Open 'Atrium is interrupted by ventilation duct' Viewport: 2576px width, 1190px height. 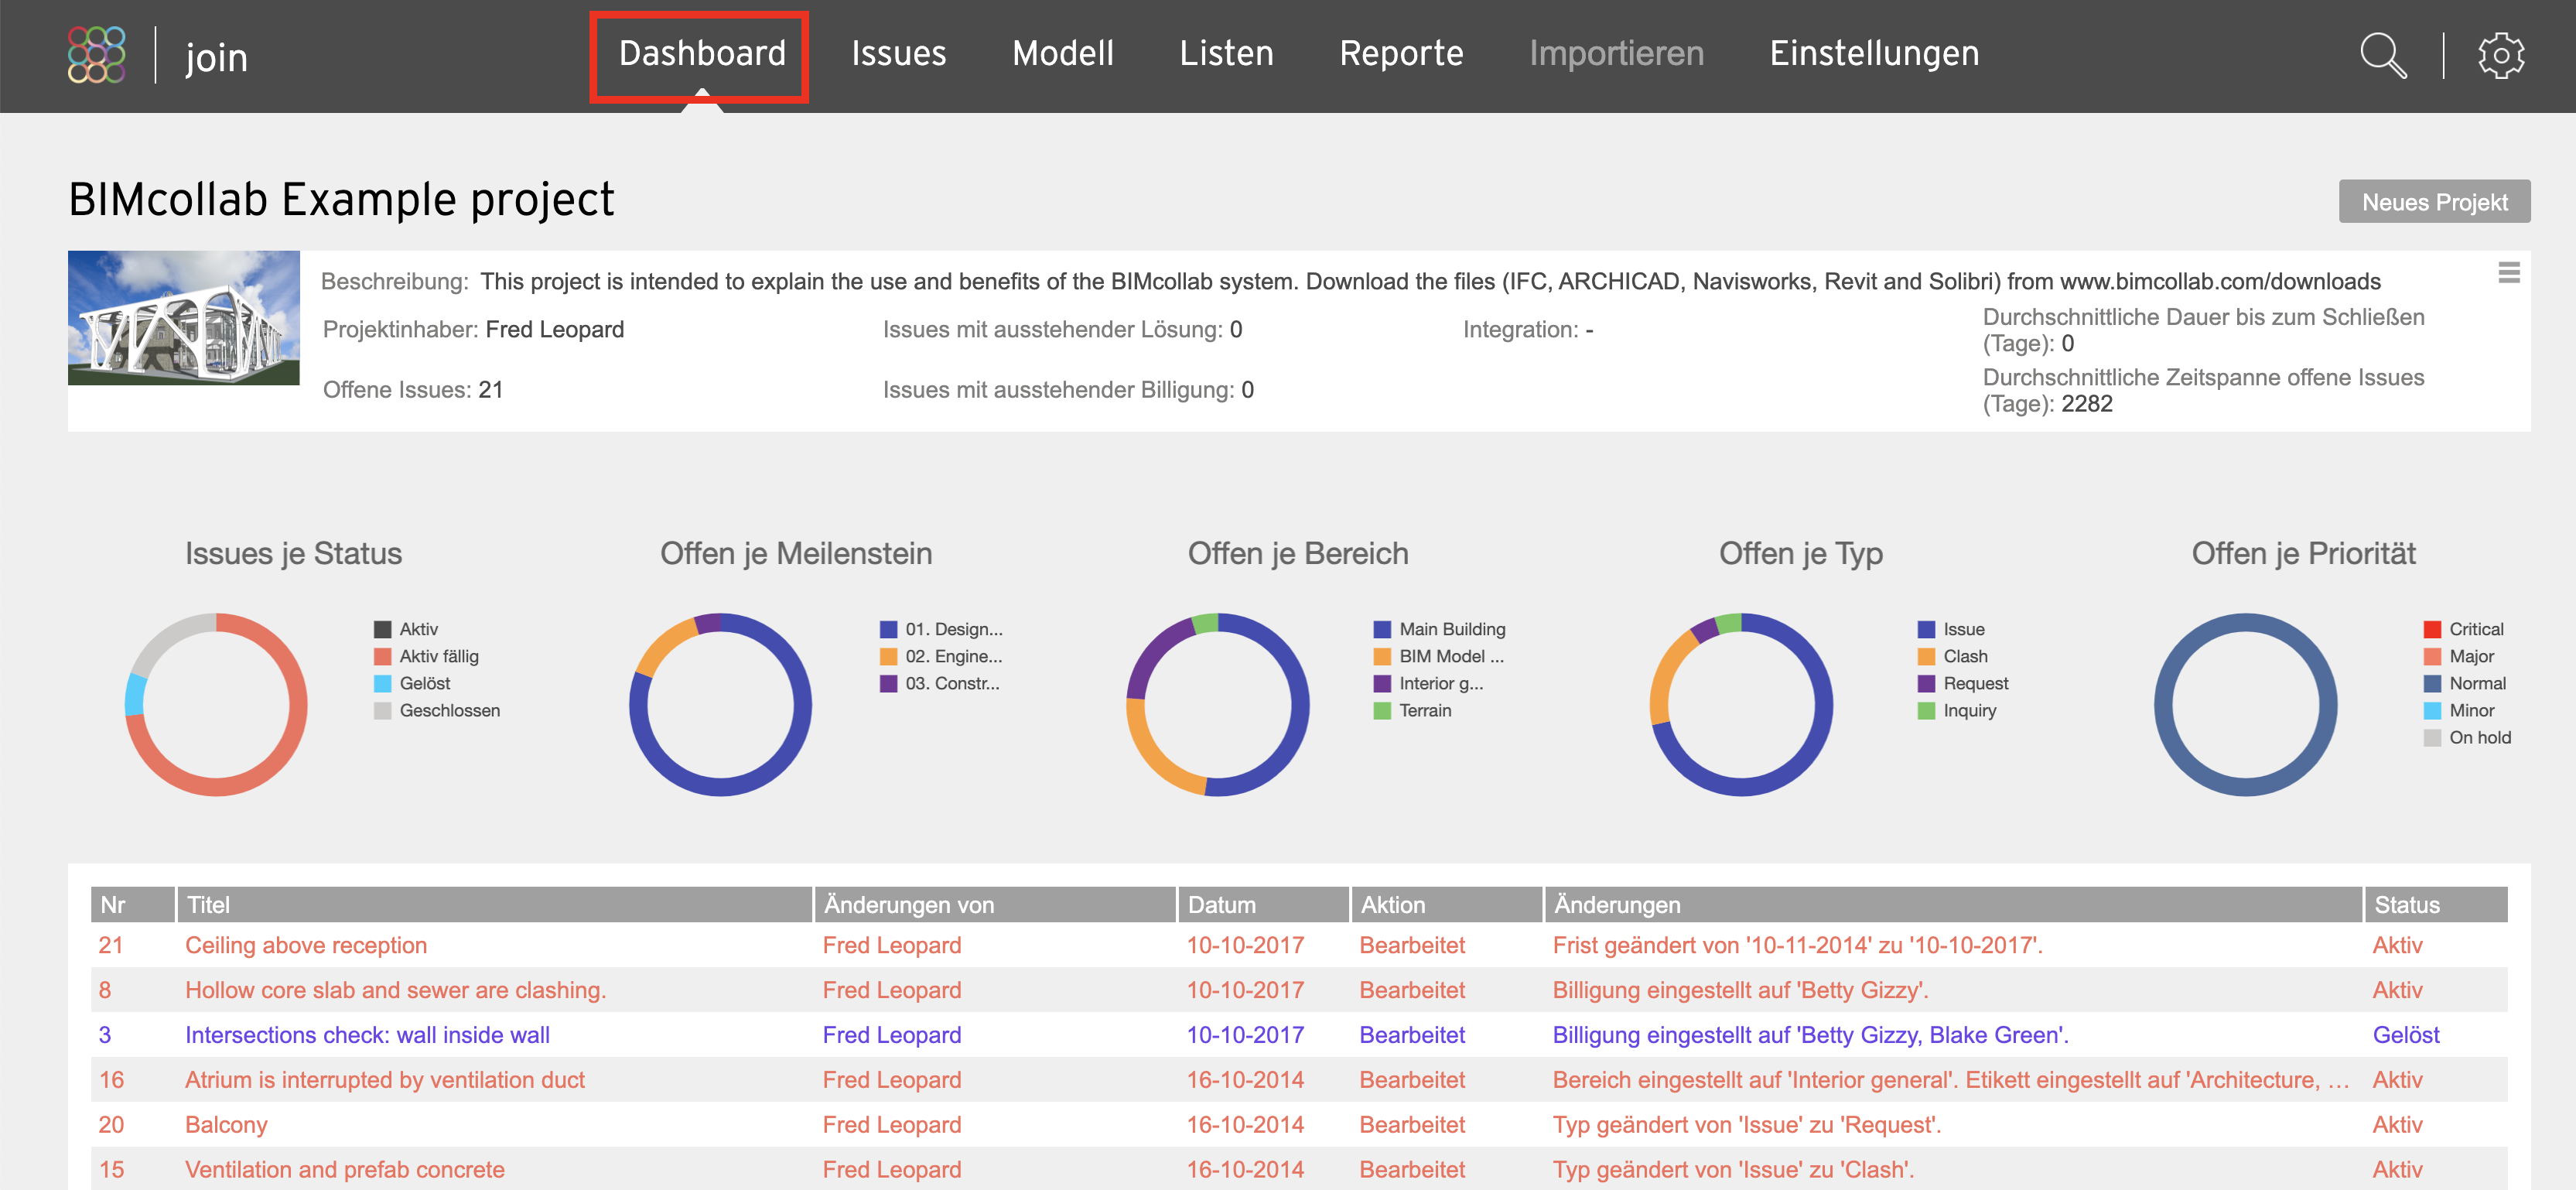point(385,1080)
